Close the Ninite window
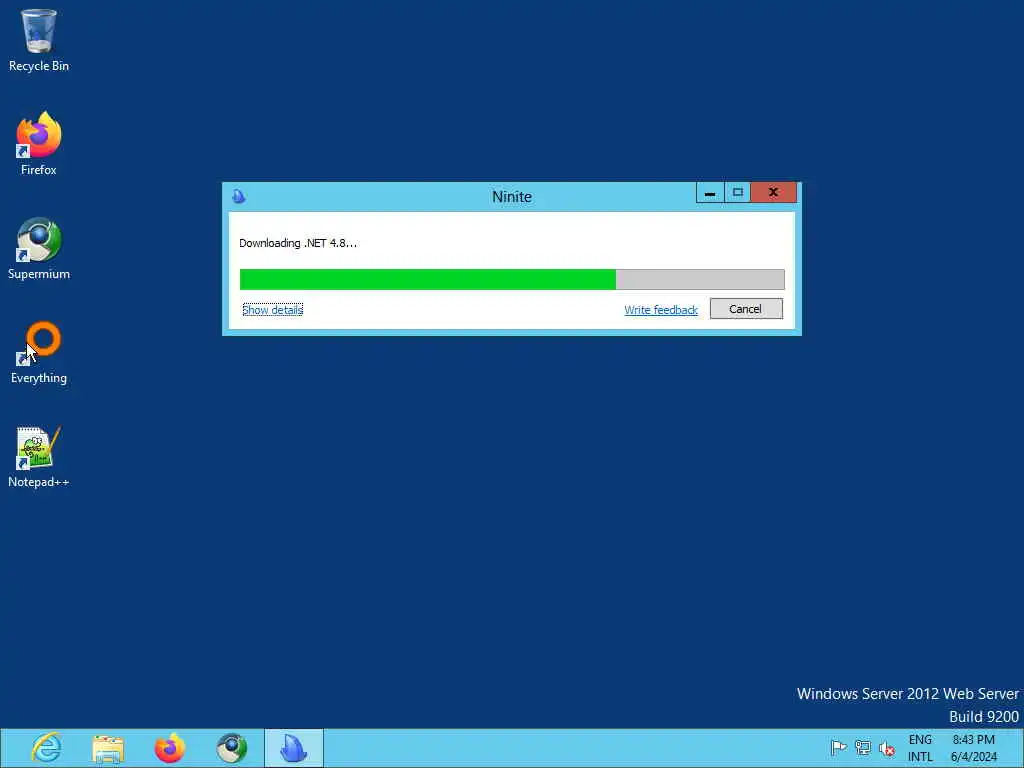This screenshot has height=768, width=1024. [x=773, y=193]
